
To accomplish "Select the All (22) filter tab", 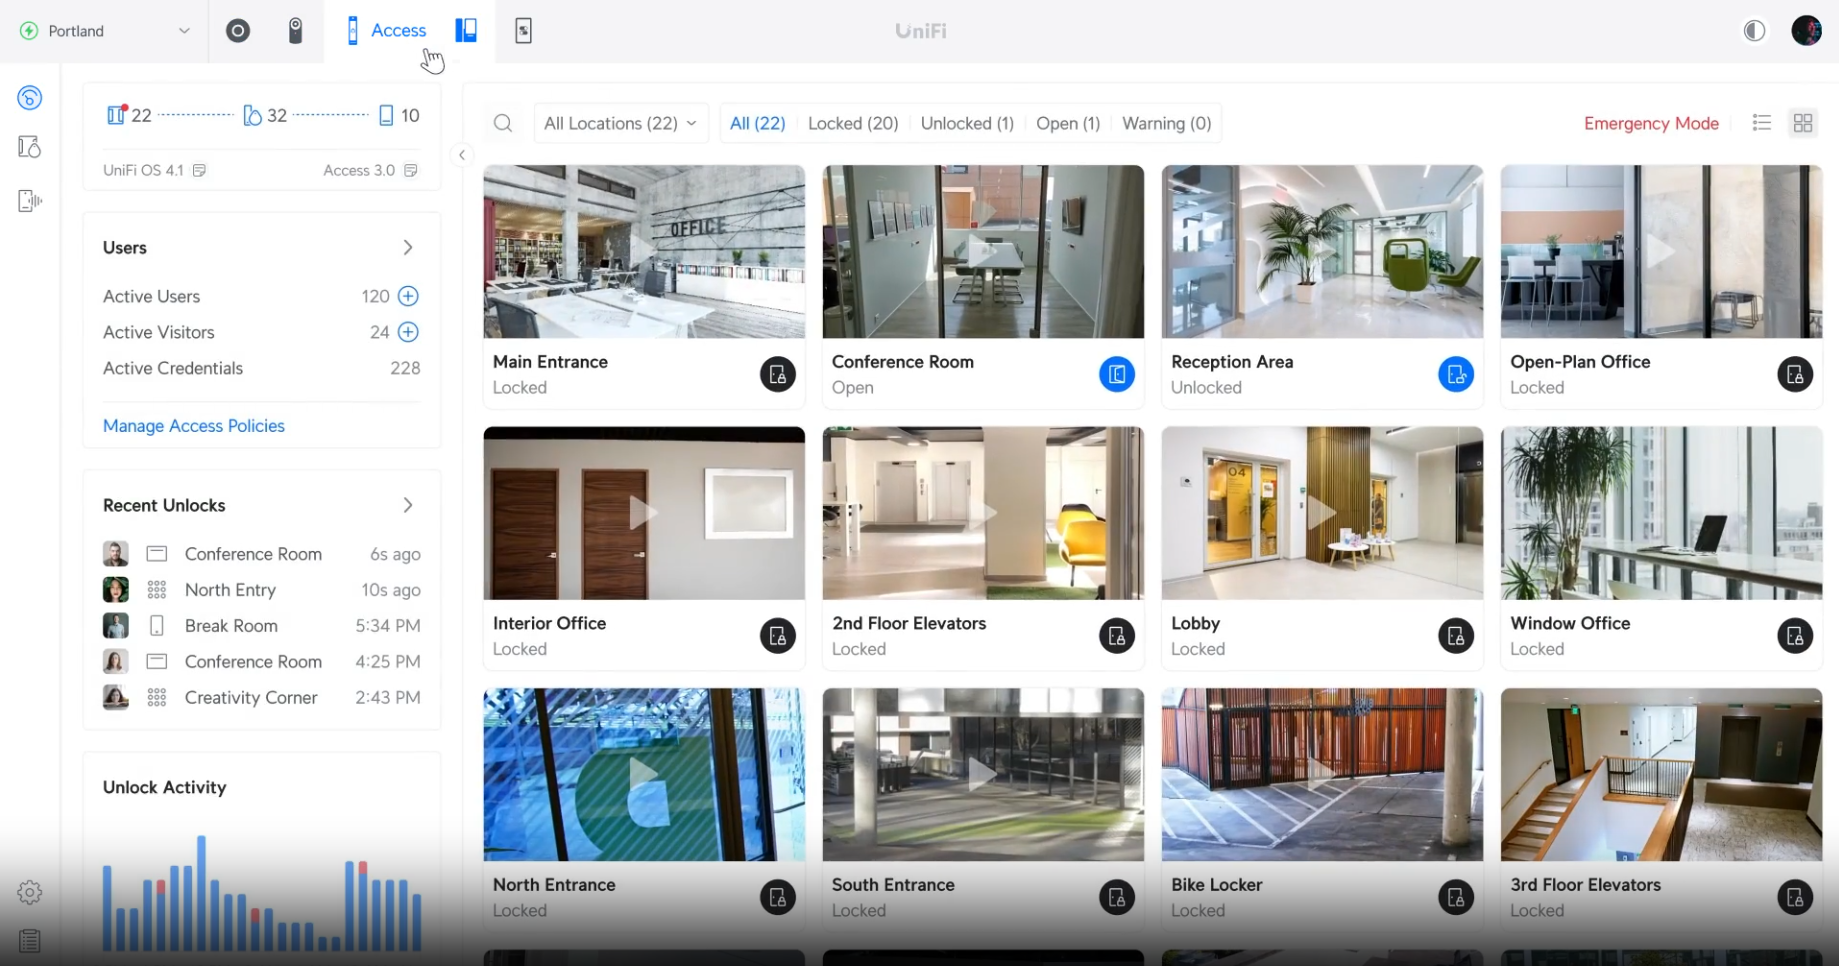I will (757, 123).
